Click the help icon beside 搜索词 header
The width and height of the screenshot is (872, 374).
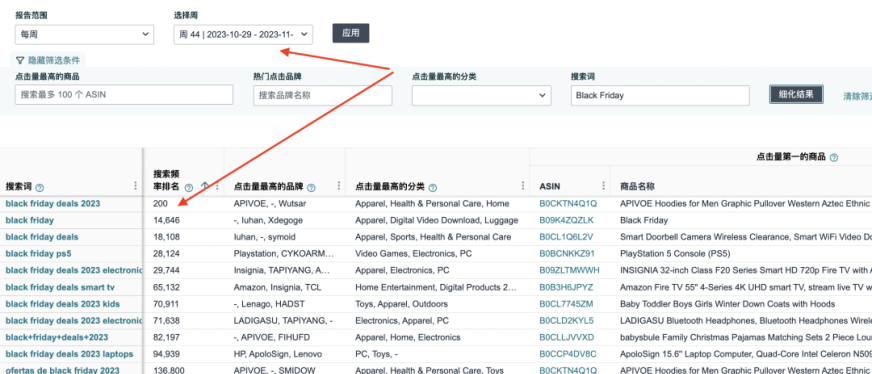click(x=39, y=187)
